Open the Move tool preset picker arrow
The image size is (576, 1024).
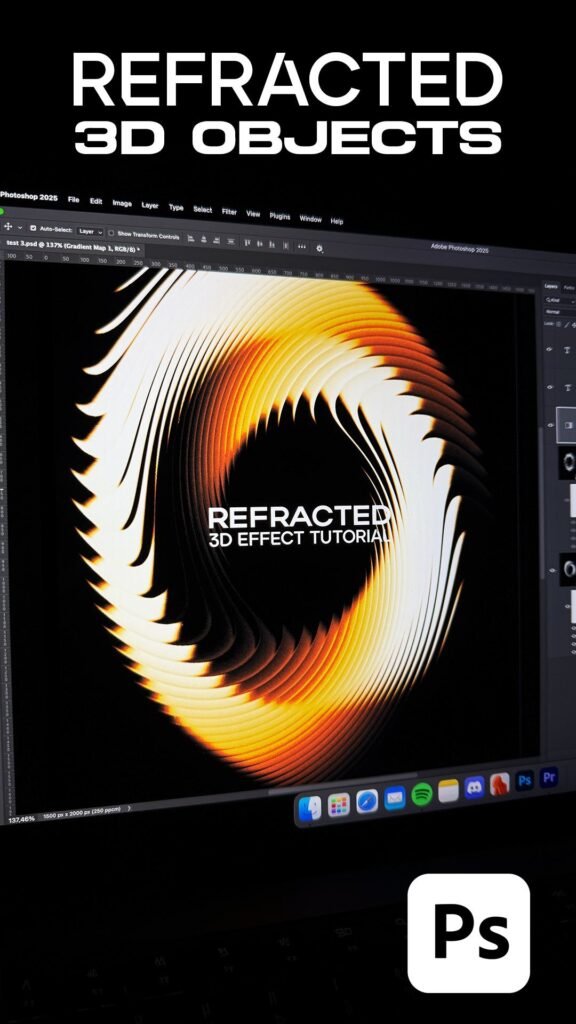pyautogui.click(x=20, y=227)
